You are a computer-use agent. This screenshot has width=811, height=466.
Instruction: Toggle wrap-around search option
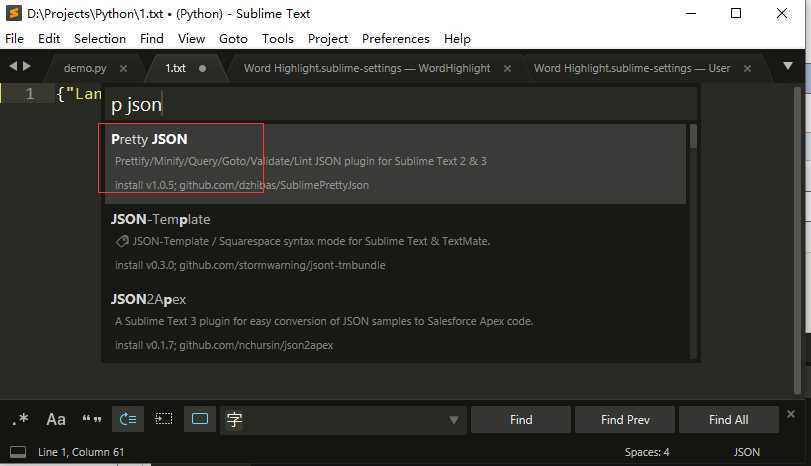pos(128,419)
